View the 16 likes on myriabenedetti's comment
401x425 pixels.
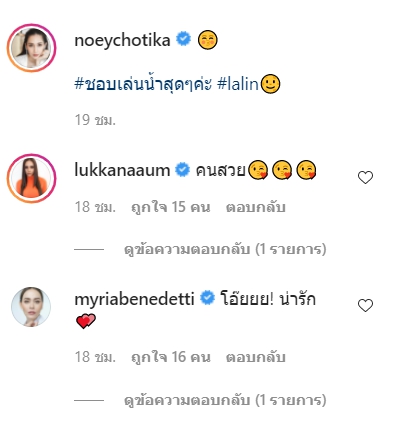click(x=171, y=357)
